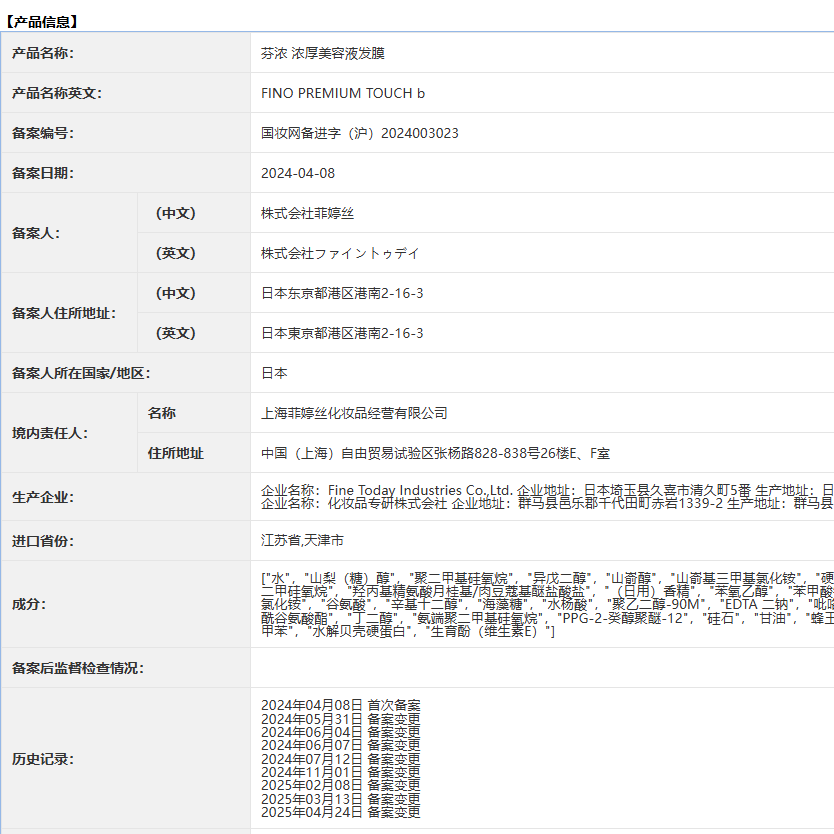Click product name value 芬浓 浓厚美容液发膜
The height and width of the screenshot is (834, 834).
[x=323, y=53]
